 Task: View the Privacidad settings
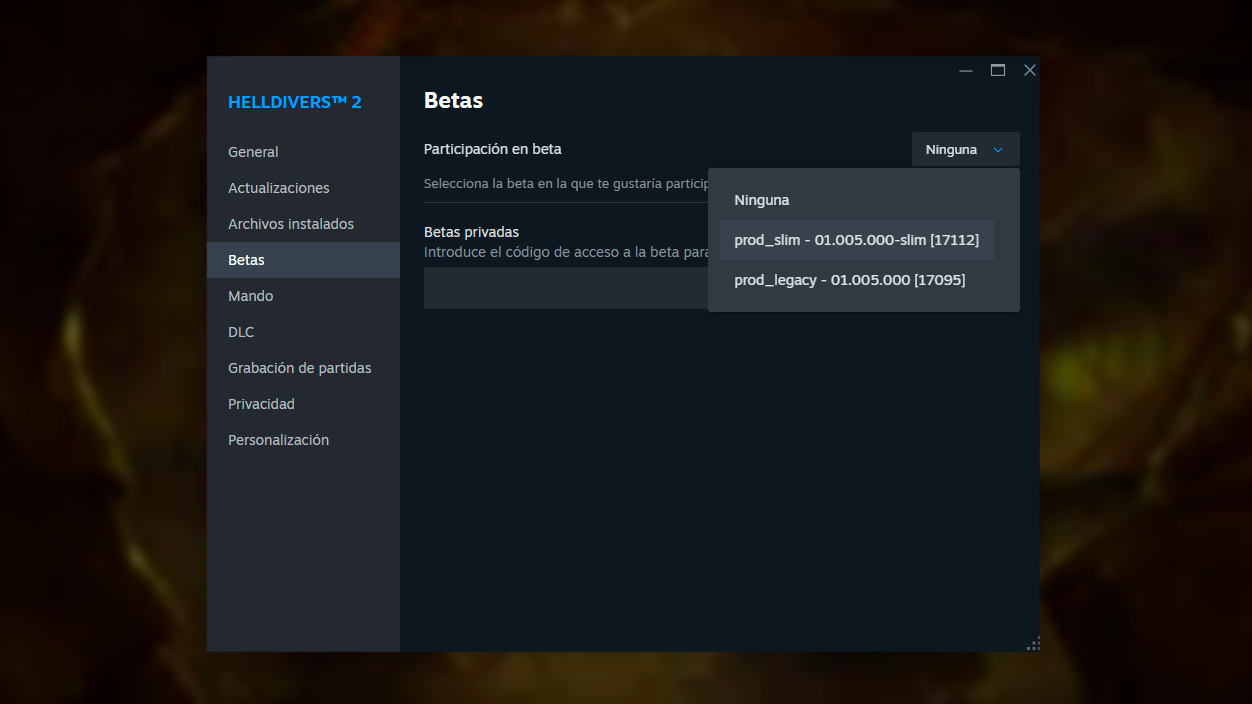coord(261,403)
